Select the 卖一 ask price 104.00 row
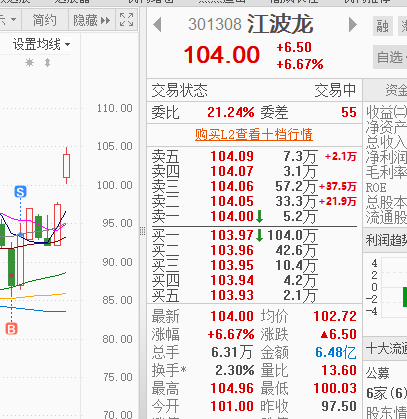Screen dimensions: 407x419 coord(254,217)
